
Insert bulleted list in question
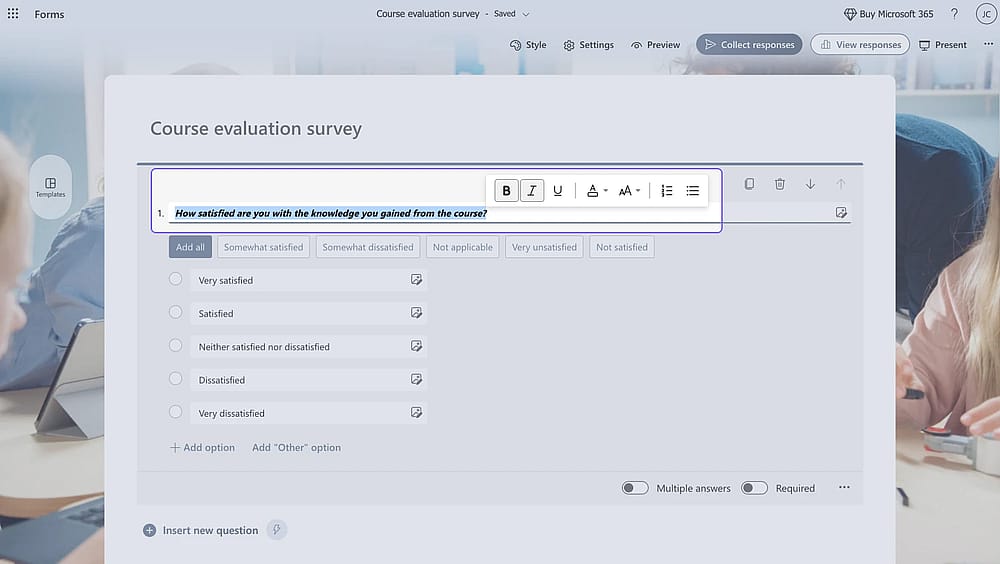693,190
